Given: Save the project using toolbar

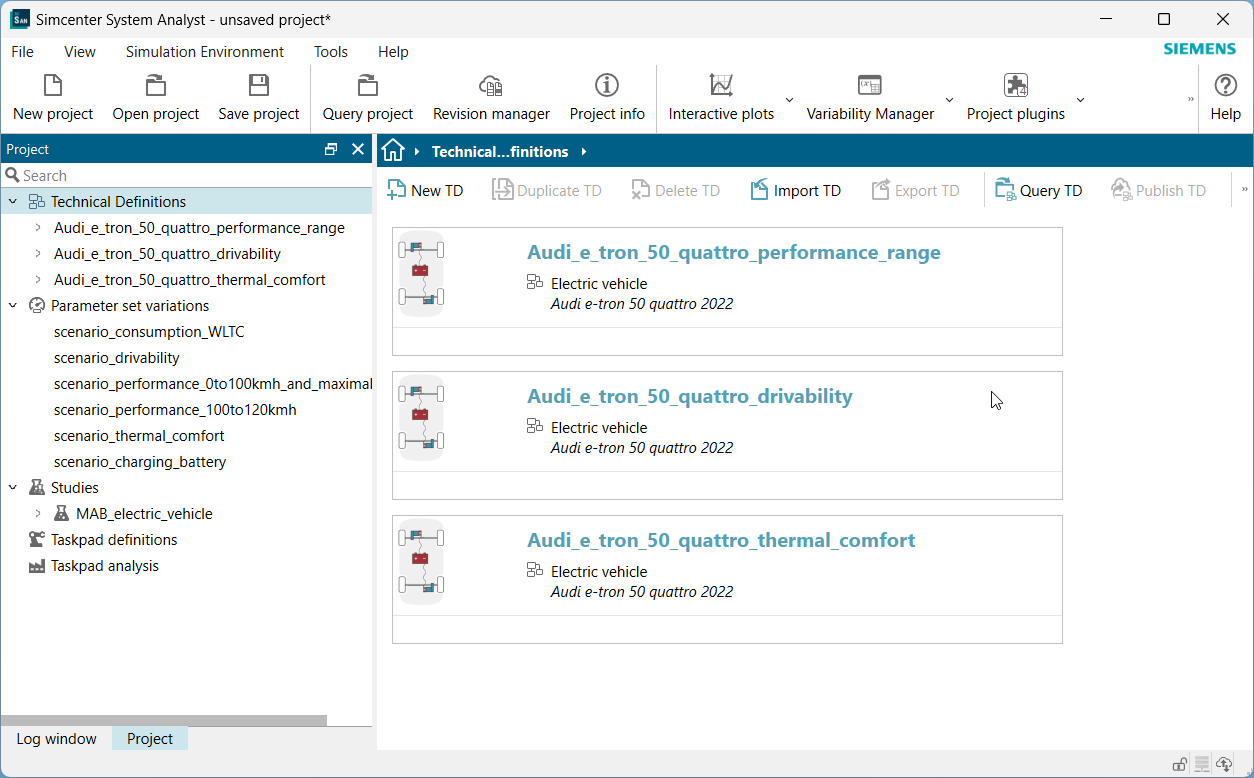Looking at the screenshot, I should (x=259, y=86).
